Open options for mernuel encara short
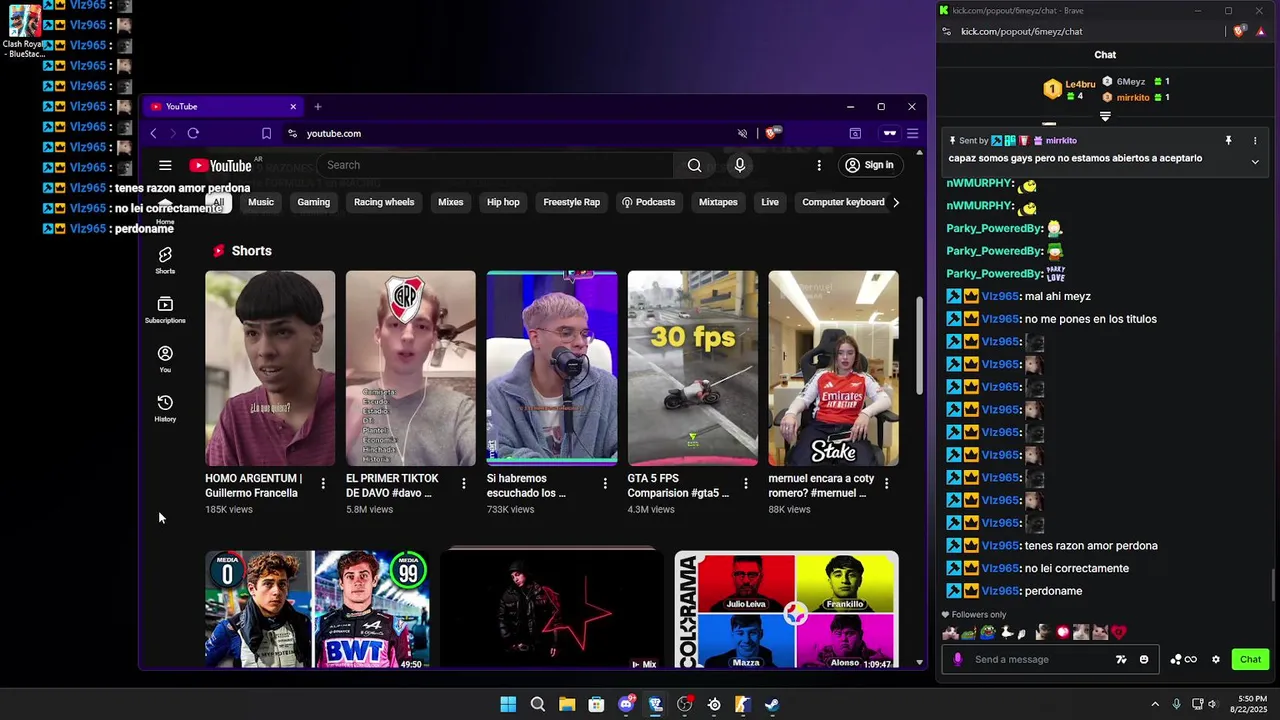Image resolution: width=1280 pixels, height=720 pixels. [x=886, y=483]
